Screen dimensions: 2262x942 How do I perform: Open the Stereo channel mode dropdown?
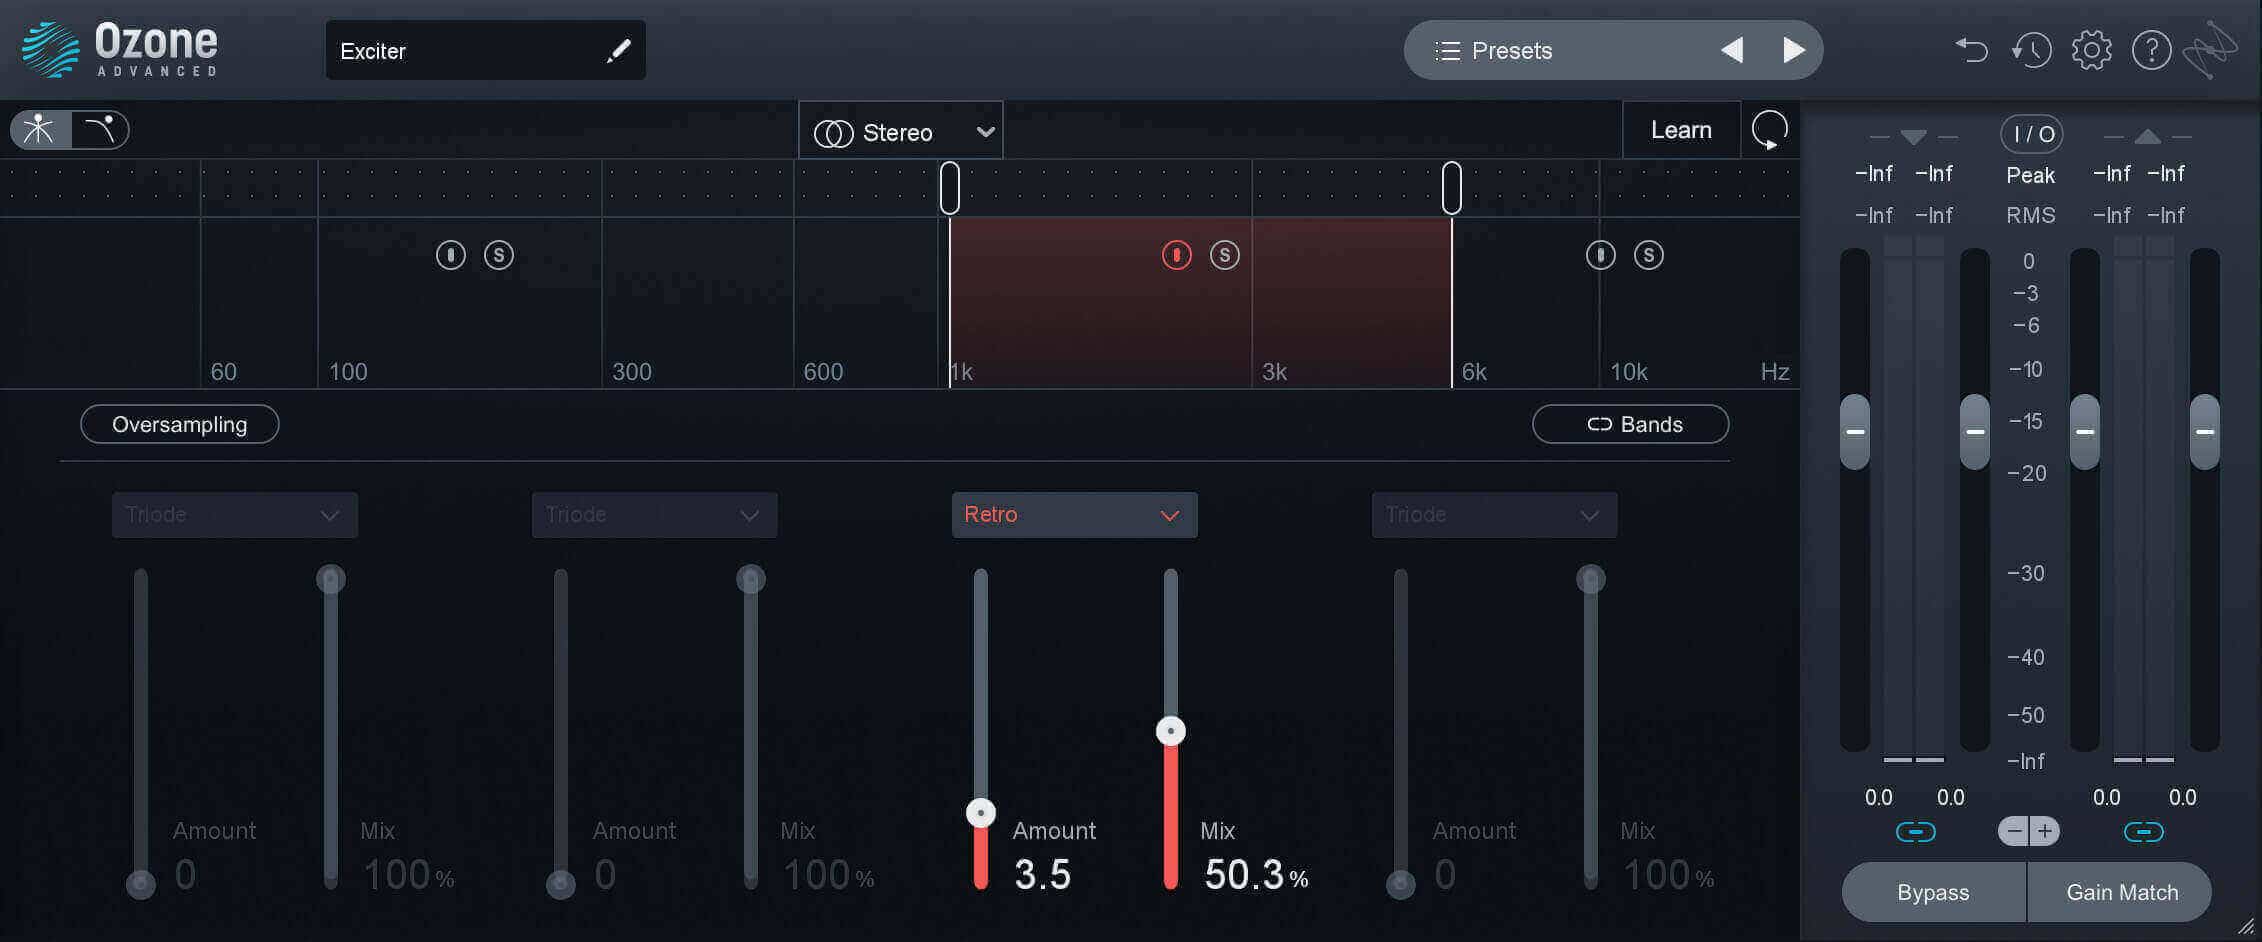pos(901,131)
